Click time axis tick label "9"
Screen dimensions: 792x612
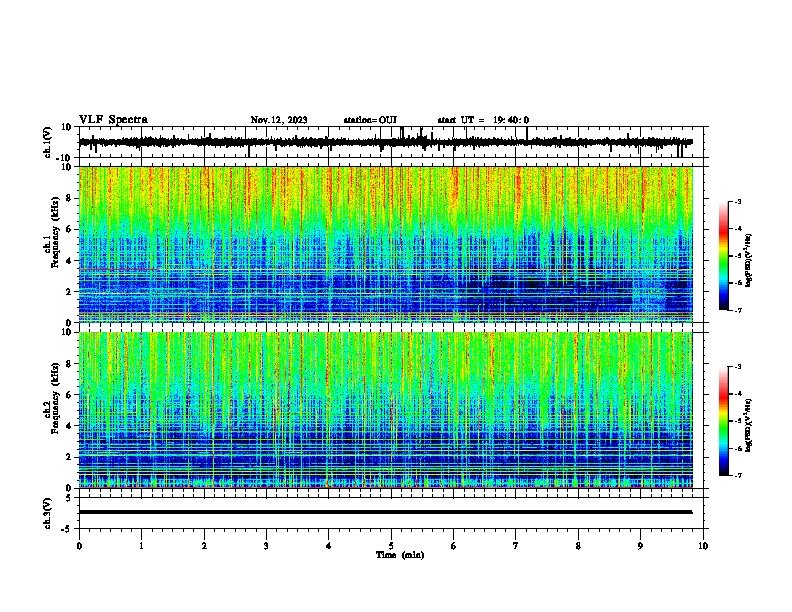point(640,546)
